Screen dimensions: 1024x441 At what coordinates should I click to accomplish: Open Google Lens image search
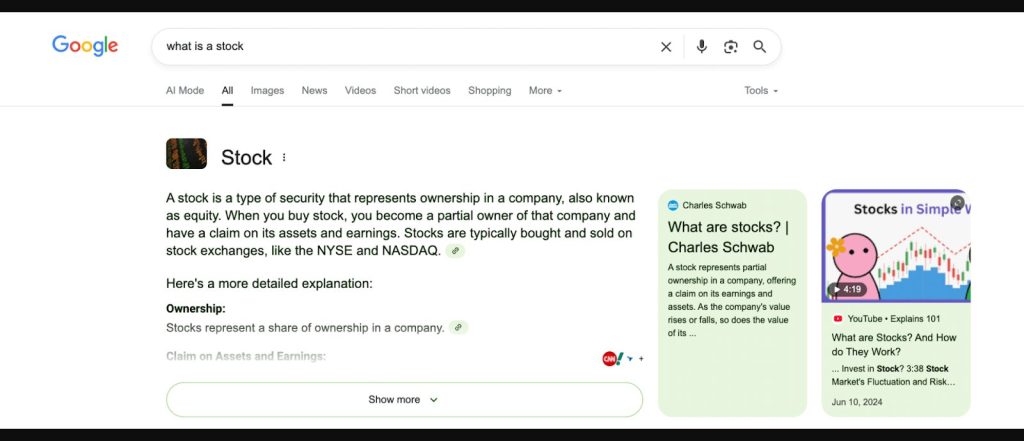[731, 47]
